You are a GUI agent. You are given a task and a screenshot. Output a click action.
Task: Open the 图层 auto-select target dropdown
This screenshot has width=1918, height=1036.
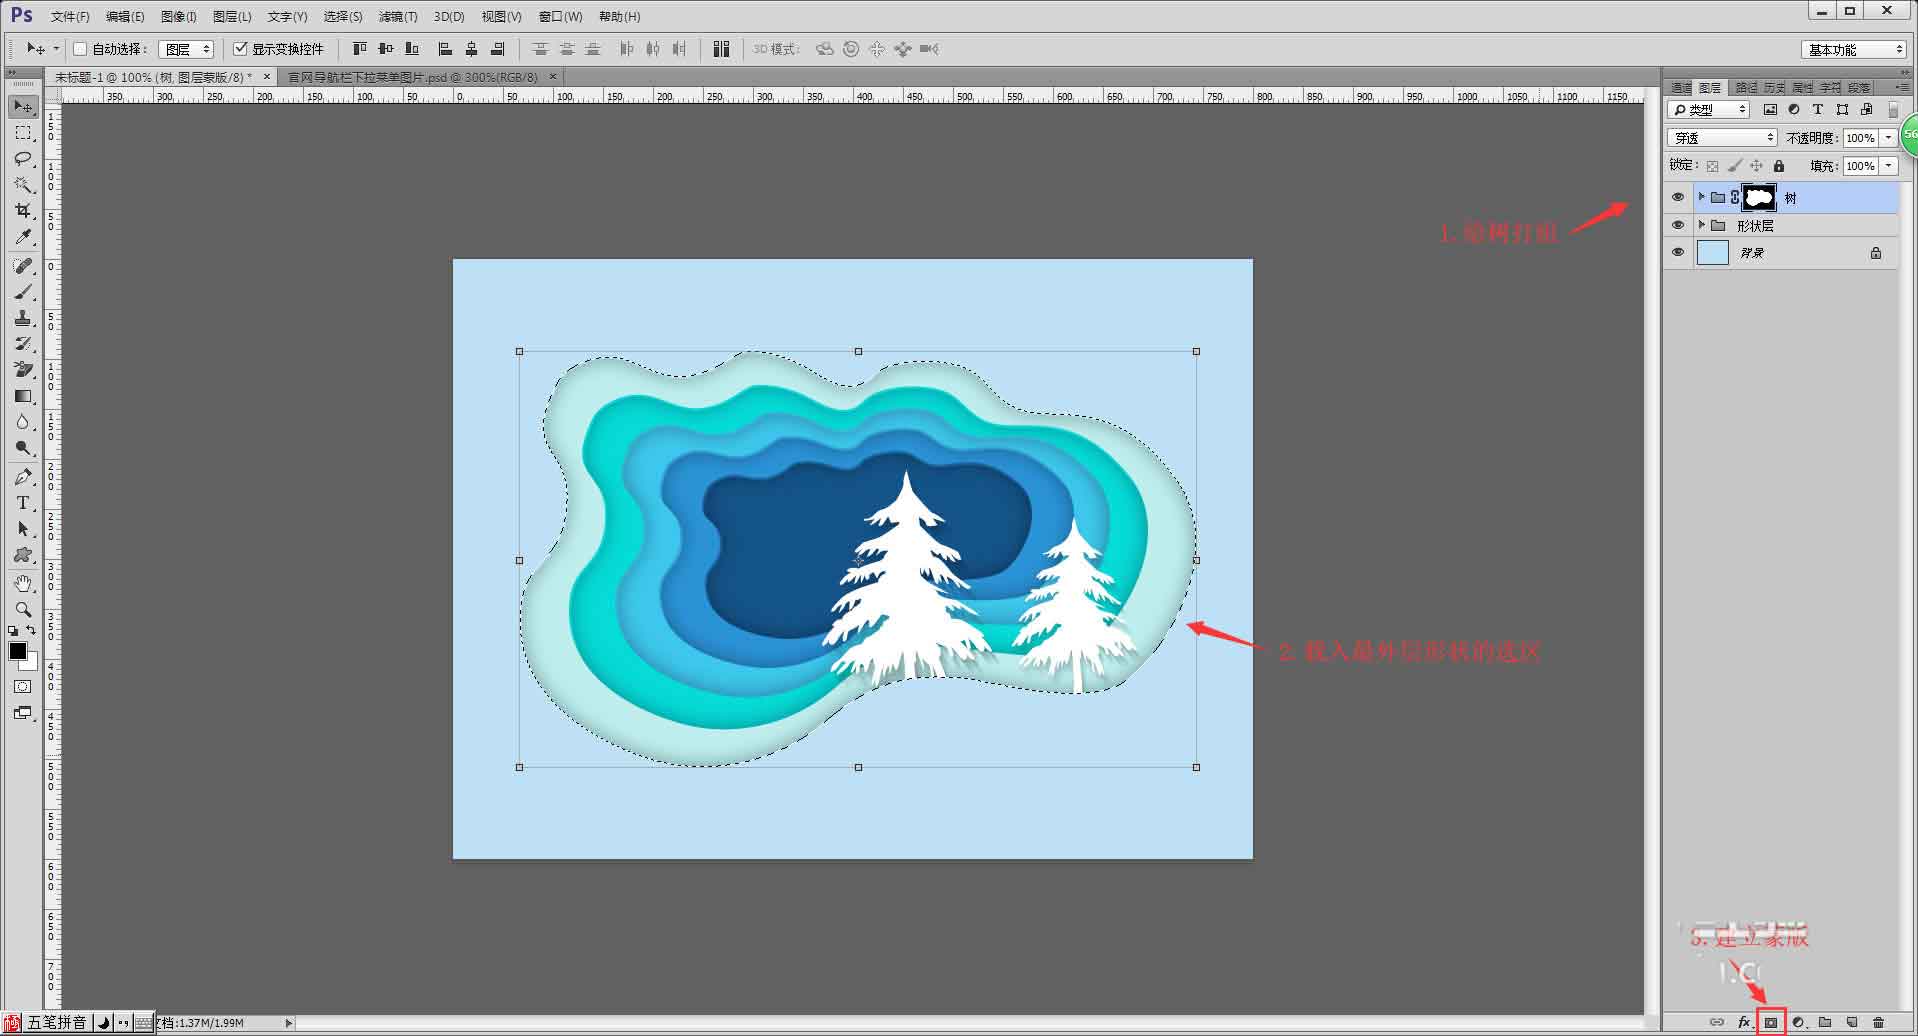187,49
